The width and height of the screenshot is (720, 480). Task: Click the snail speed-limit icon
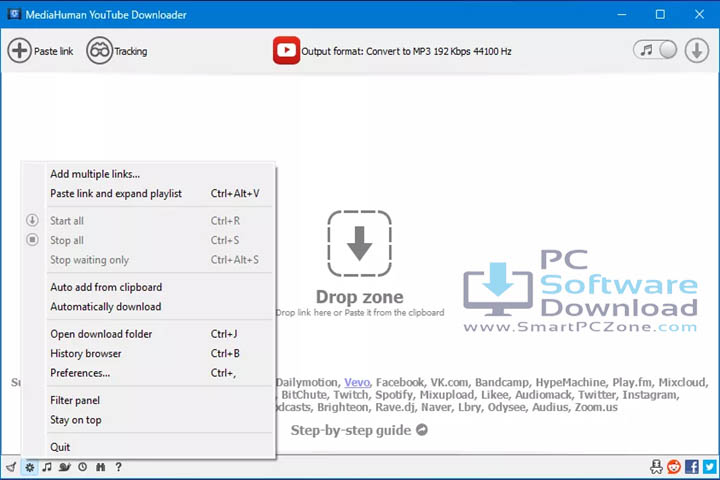pyautogui.click(x=65, y=467)
